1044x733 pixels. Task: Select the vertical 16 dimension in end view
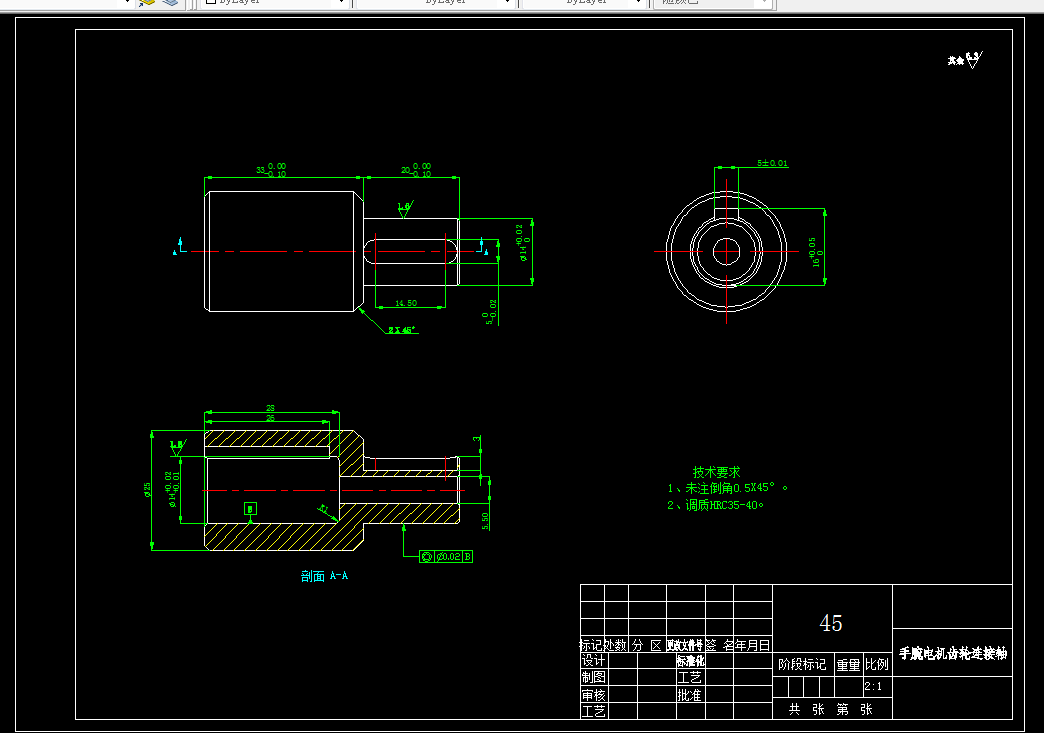coord(816,252)
